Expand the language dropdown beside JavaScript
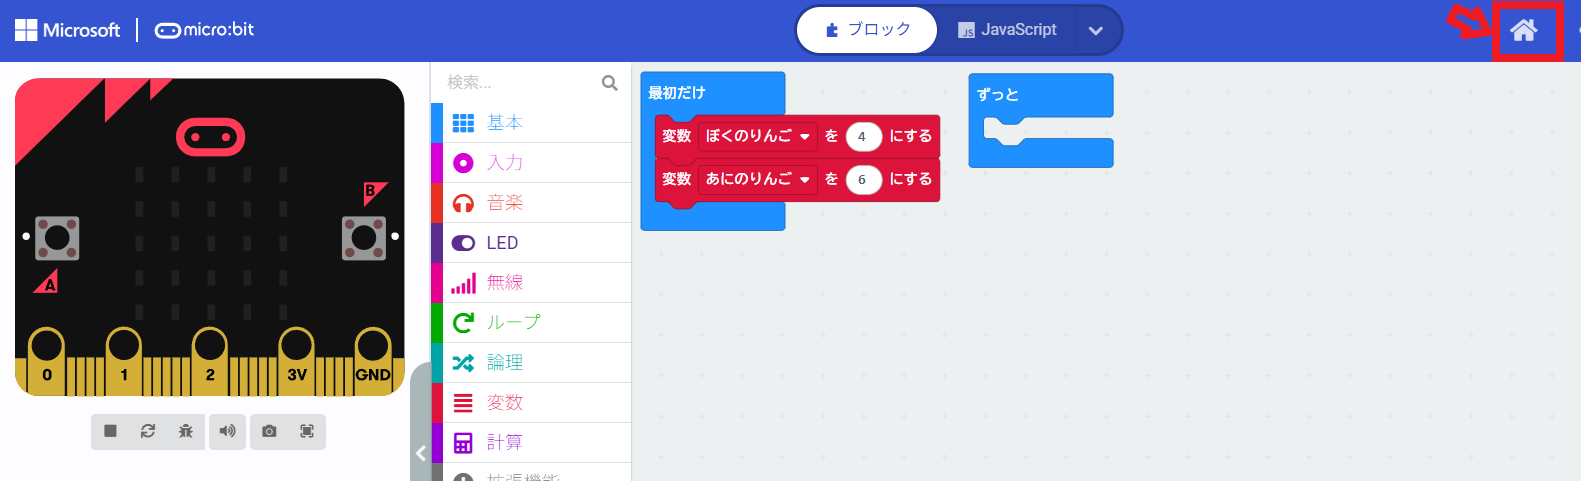 tap(1096, 31)
